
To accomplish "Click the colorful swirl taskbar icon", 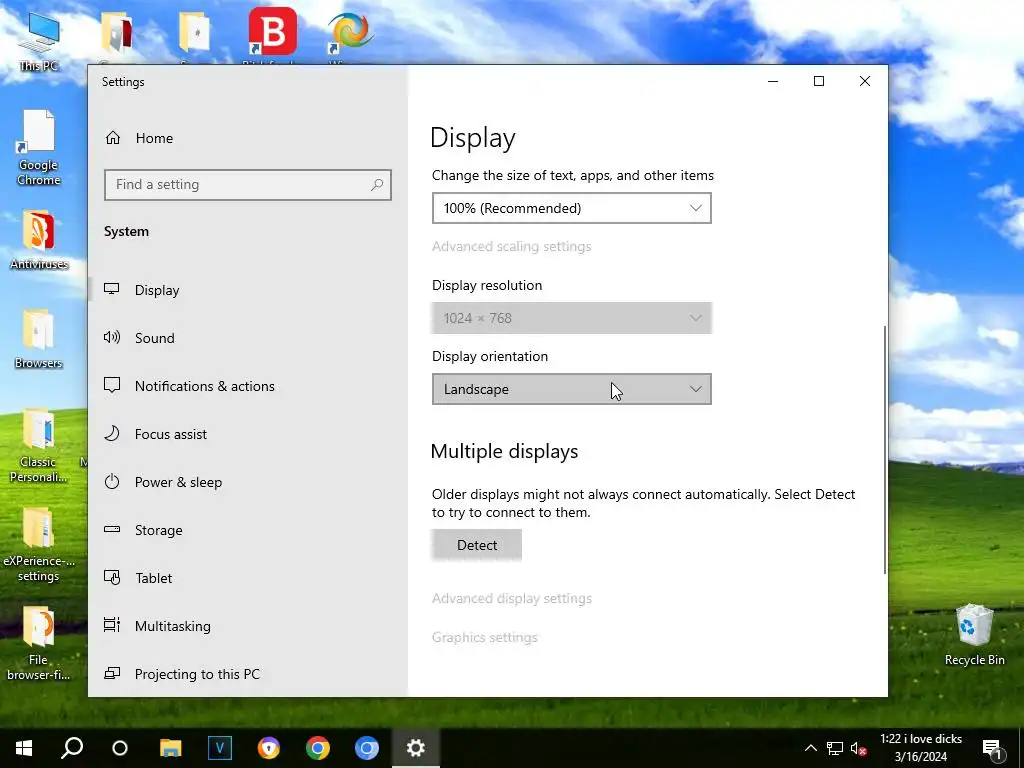I will [268, 748].
